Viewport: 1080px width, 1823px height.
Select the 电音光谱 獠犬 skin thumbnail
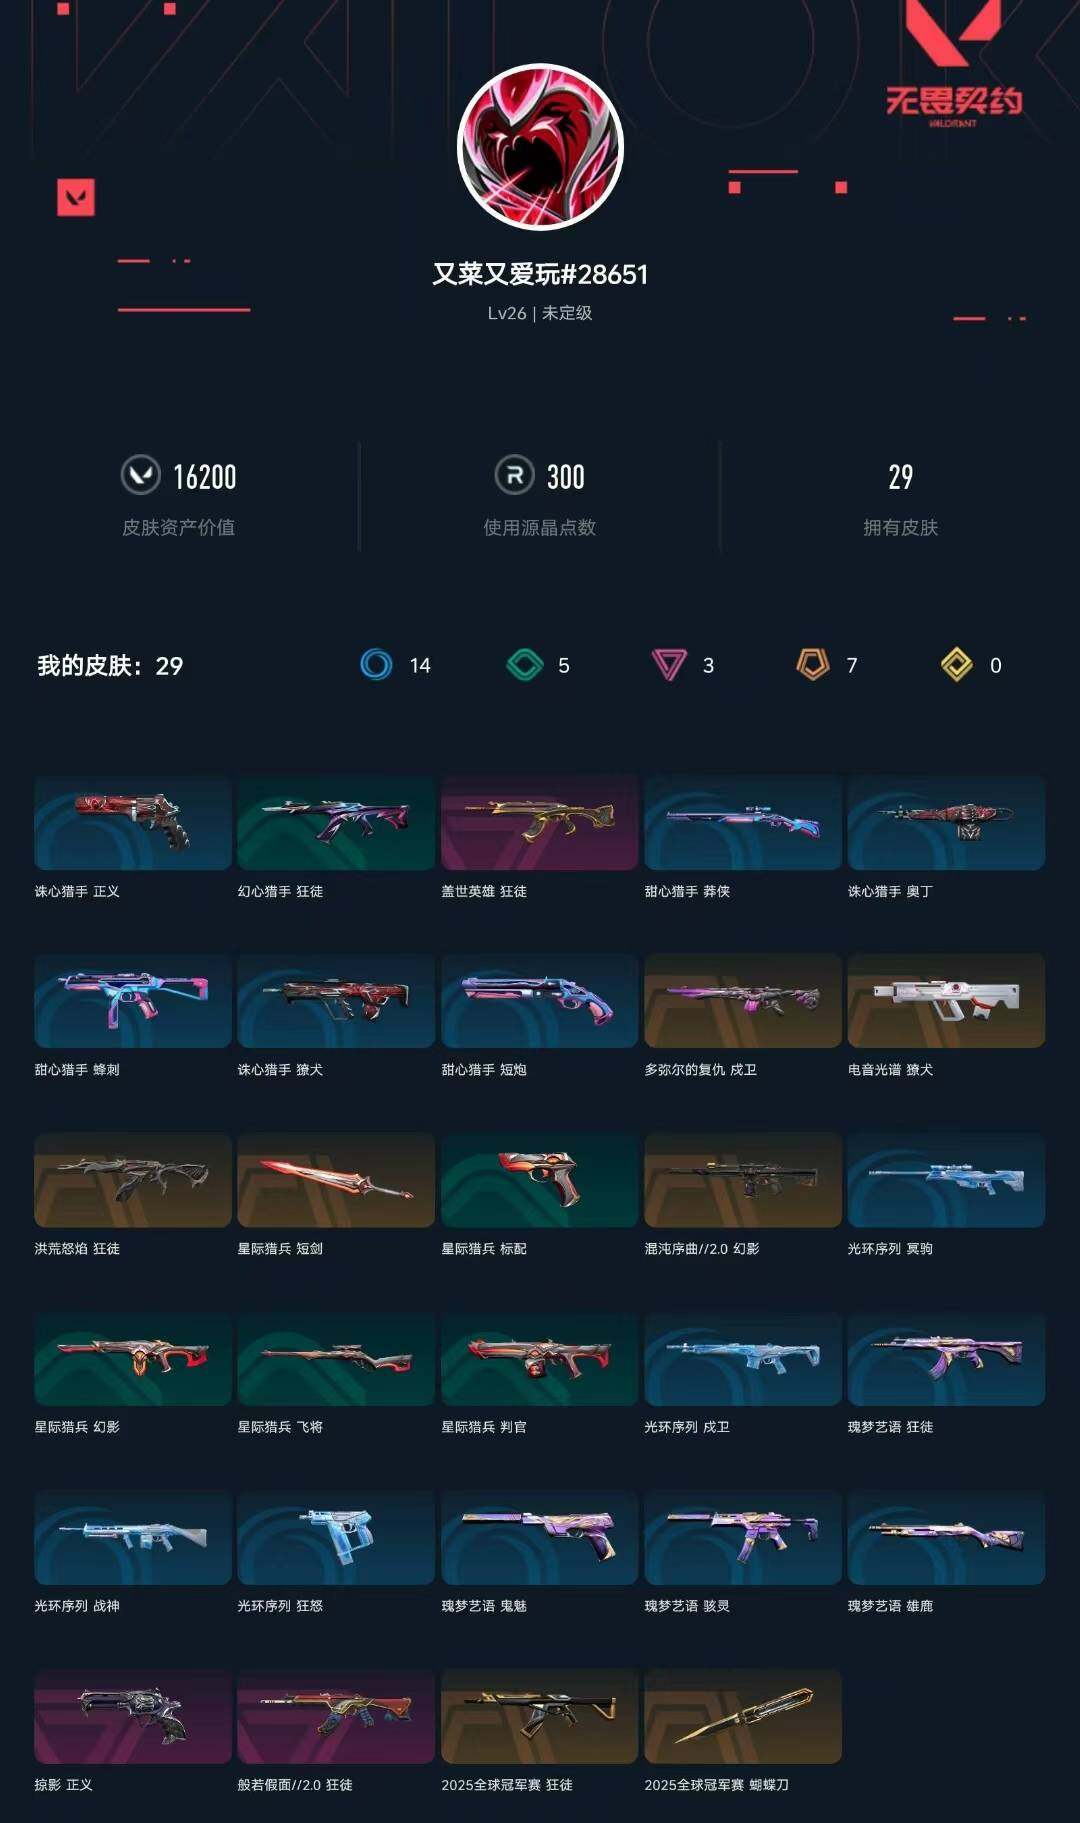(946, 1001)
